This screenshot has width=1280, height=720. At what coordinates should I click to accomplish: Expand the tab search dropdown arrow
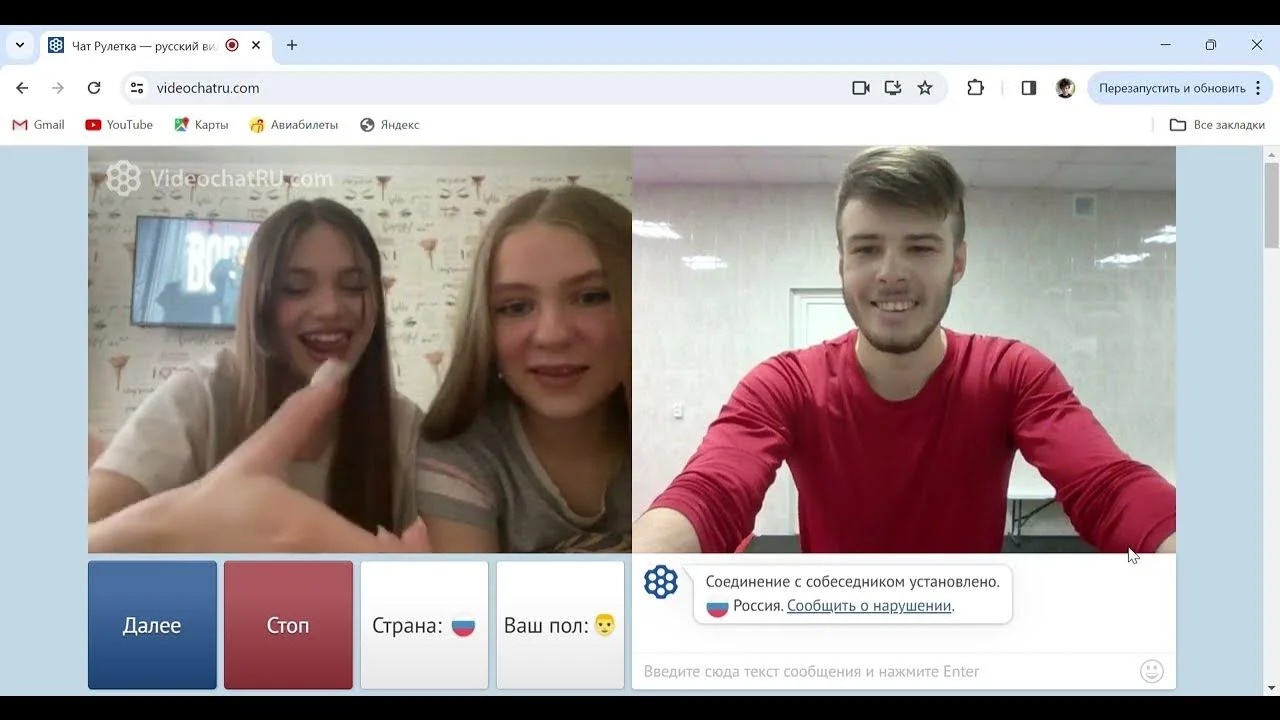[x=19, y=45]
